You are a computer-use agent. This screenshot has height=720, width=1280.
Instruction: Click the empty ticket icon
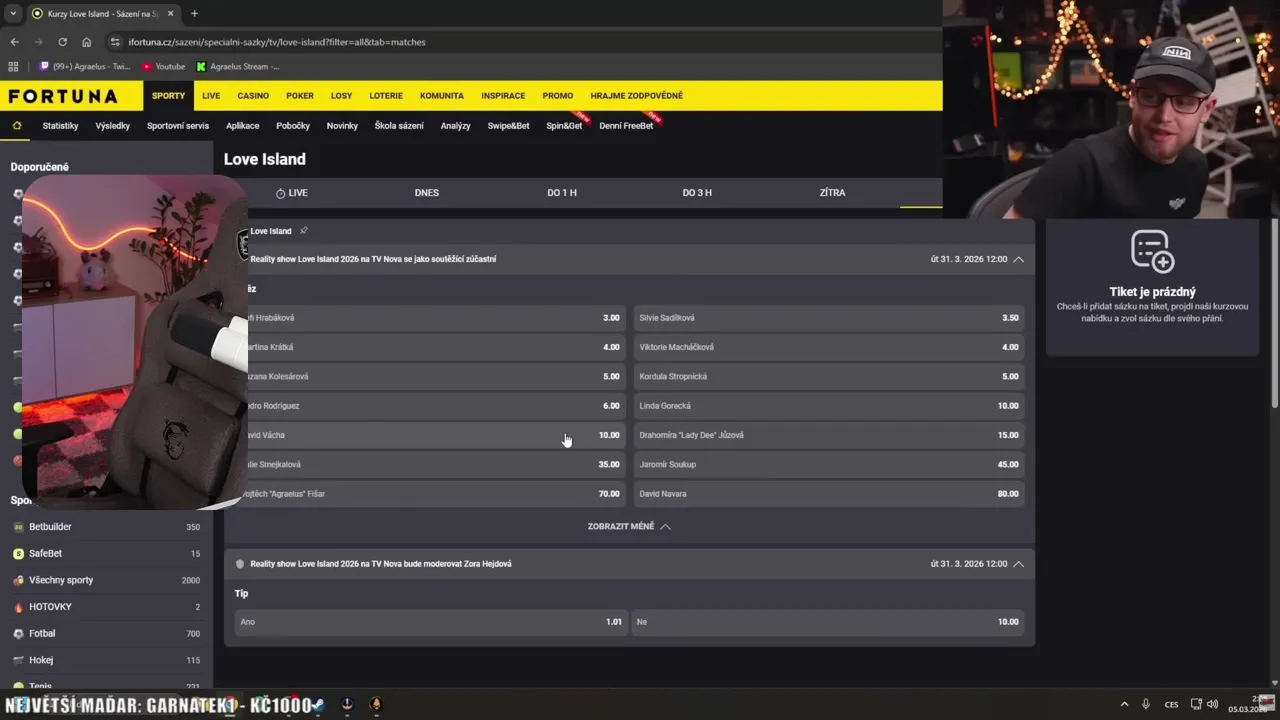coord(1152,251)
